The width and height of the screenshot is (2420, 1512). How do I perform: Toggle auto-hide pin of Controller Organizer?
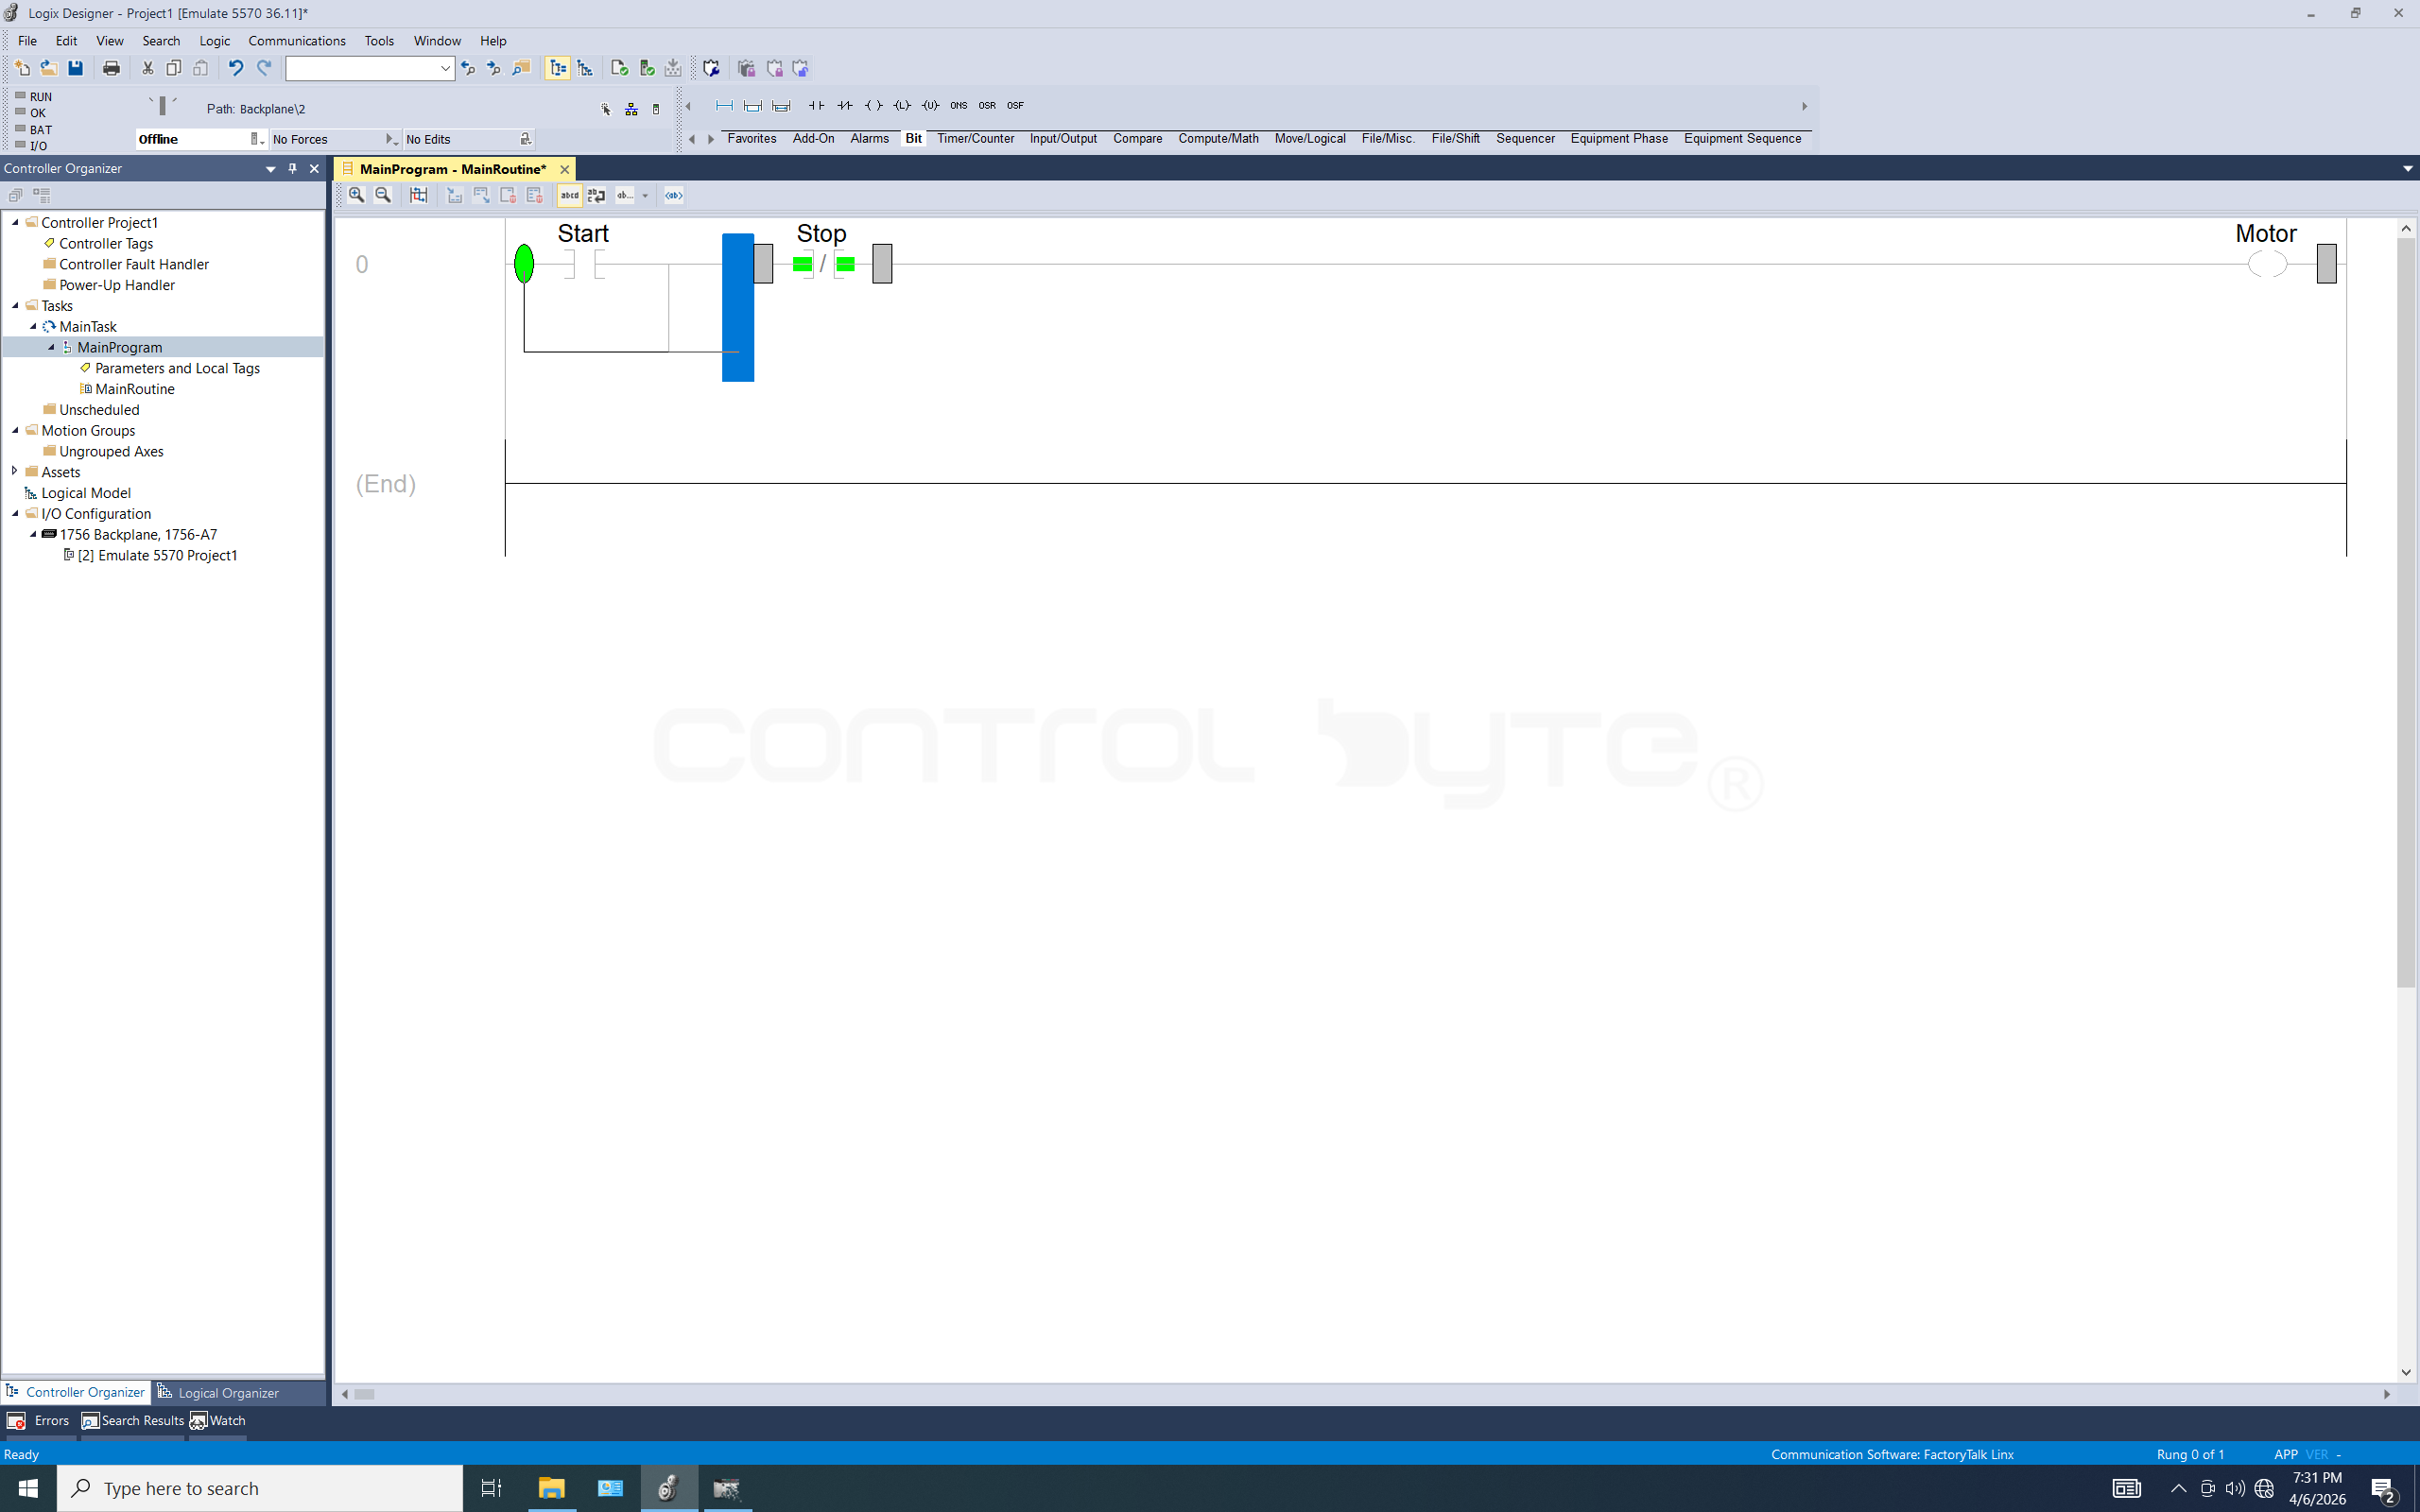[x=292, y=168]
